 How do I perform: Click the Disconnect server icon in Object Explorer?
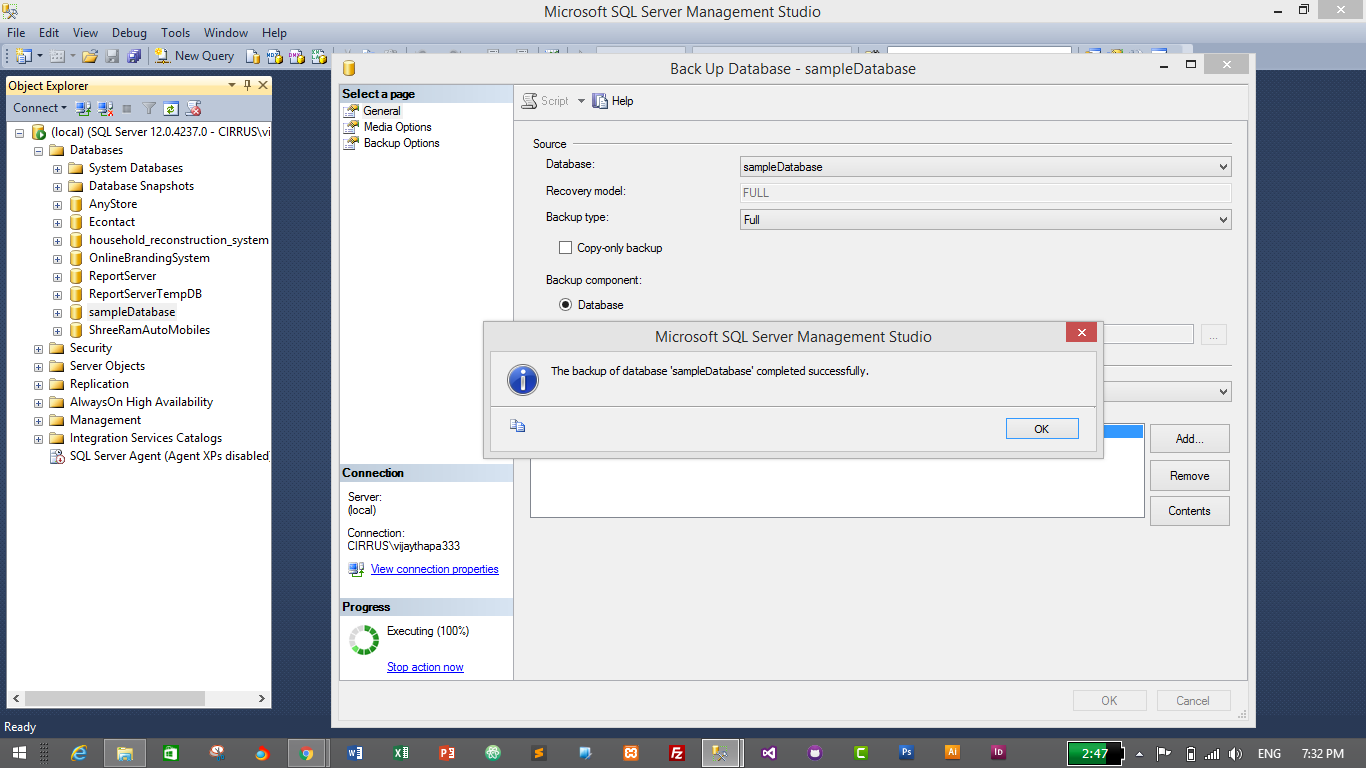tap(104, 107)
